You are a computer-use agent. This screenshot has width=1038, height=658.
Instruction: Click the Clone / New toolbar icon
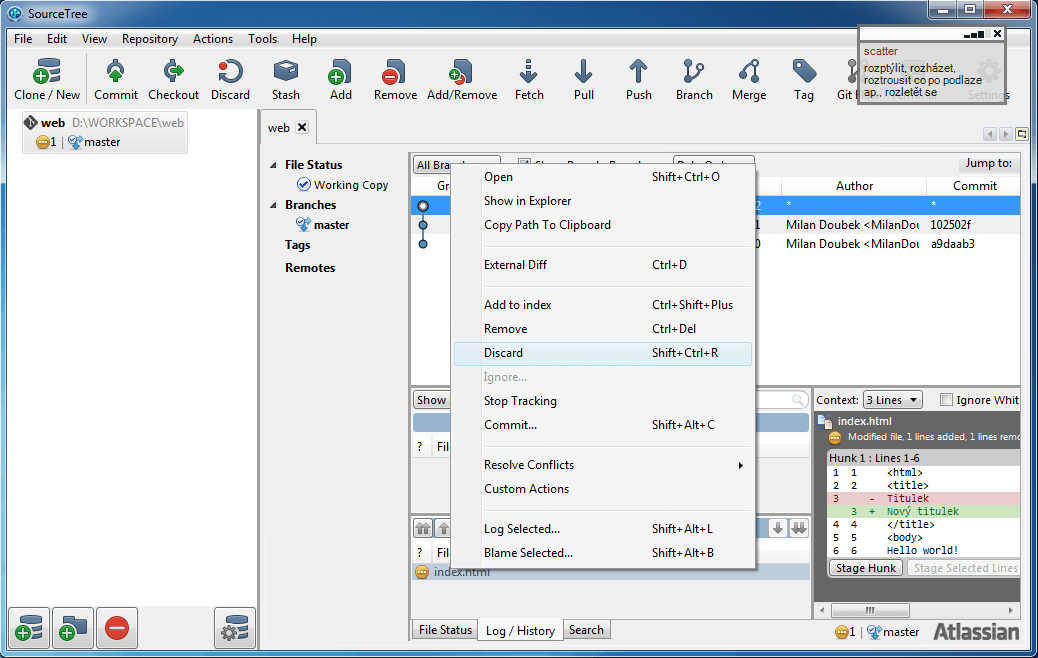(x=46, y=71)
